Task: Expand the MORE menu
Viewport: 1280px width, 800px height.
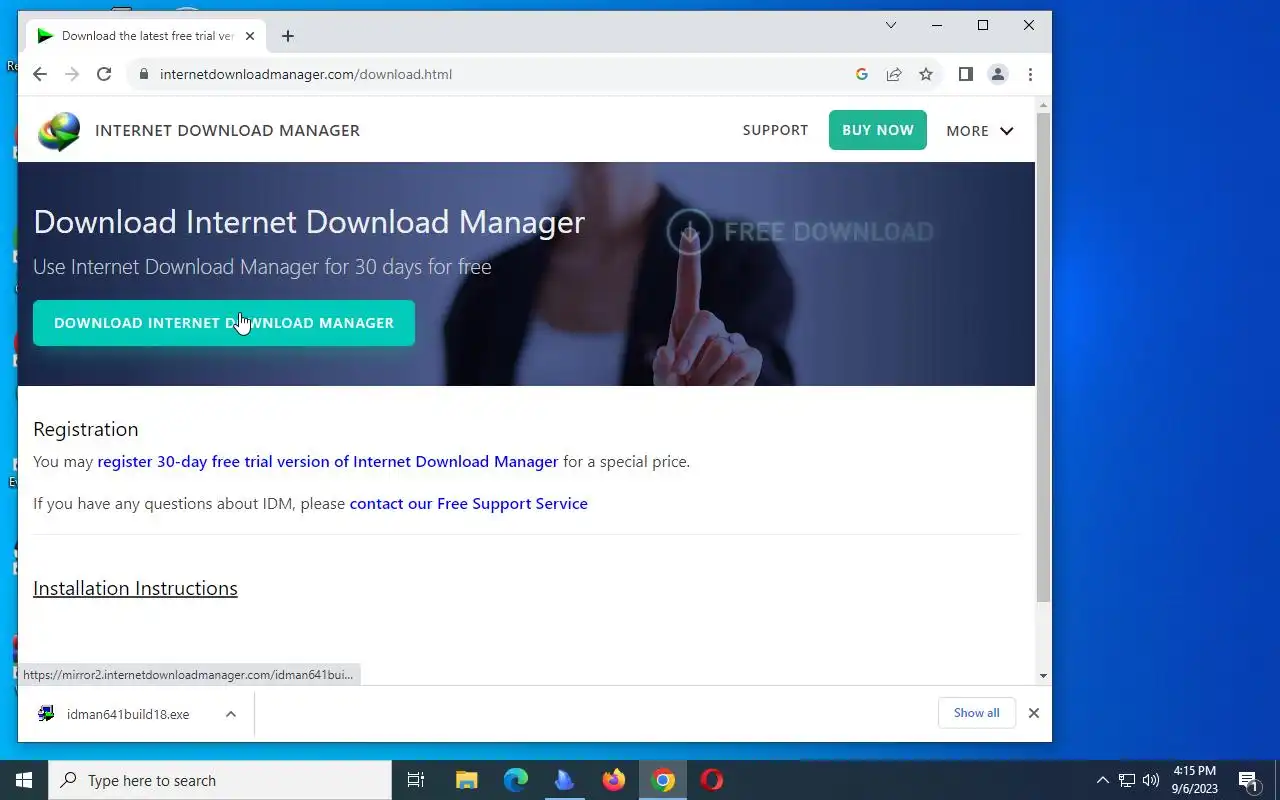Action: point(980,131)
